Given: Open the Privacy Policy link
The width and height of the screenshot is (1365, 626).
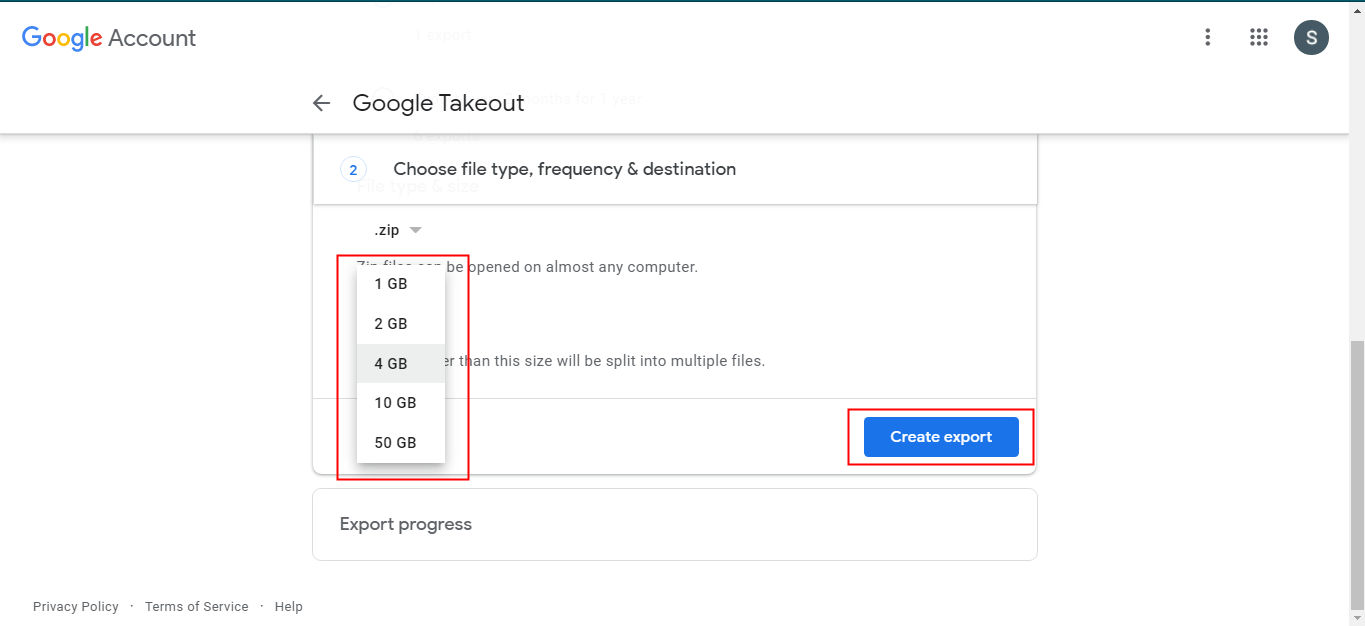Looking at the screenshot, I should click(76, 607).
